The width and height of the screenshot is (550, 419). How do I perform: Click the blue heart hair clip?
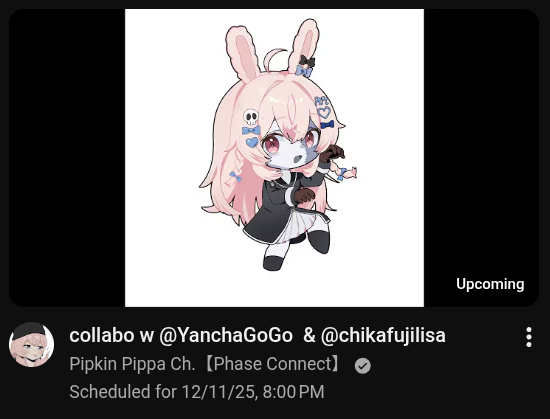(251, 142)
